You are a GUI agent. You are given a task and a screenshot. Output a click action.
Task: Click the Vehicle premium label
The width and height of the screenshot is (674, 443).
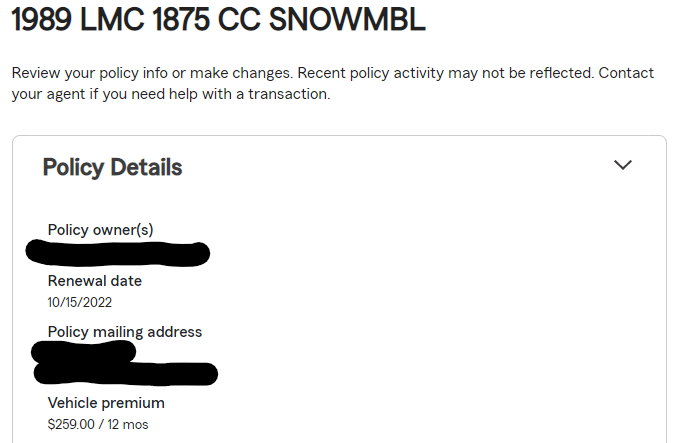point(106,403)
